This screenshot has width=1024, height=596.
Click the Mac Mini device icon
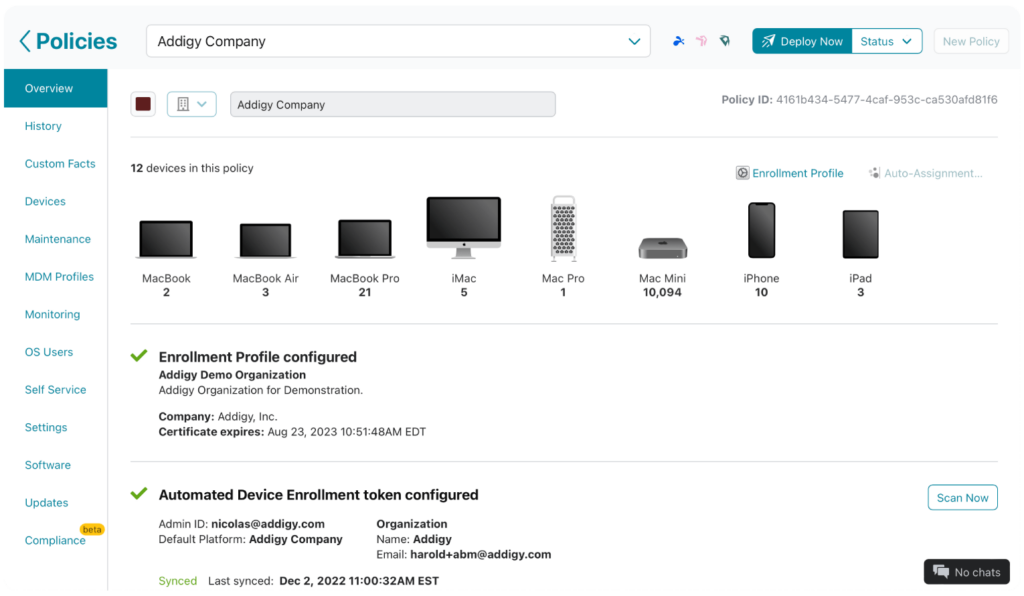[x=662, y=248]
